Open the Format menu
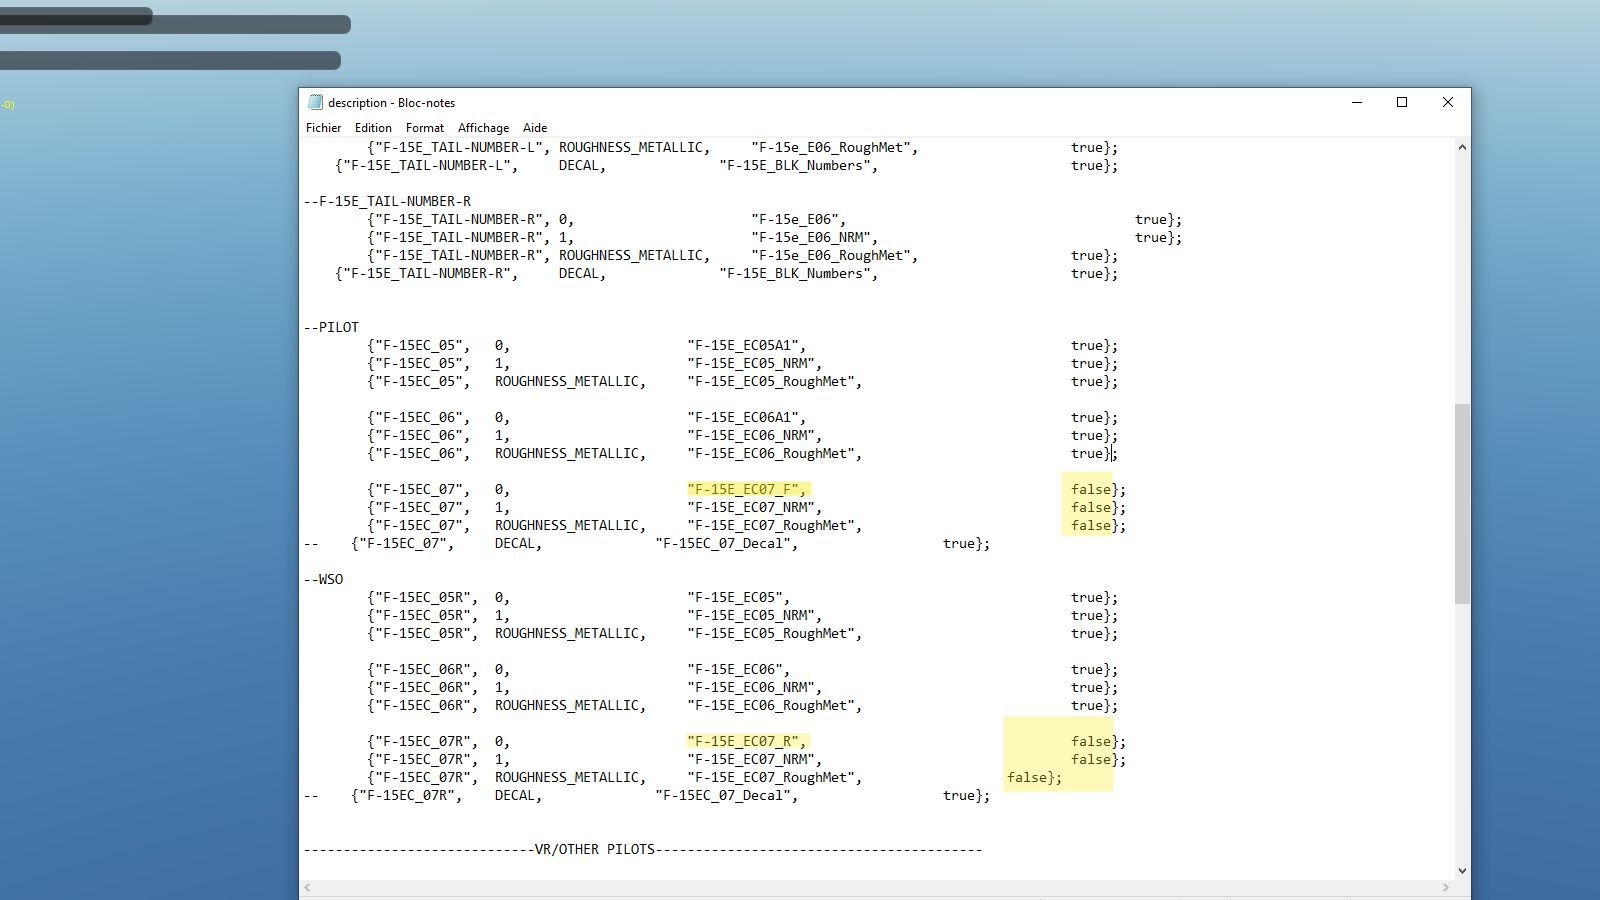Image resolution: width=1600 pixels, height=900 pixels. 425,128
